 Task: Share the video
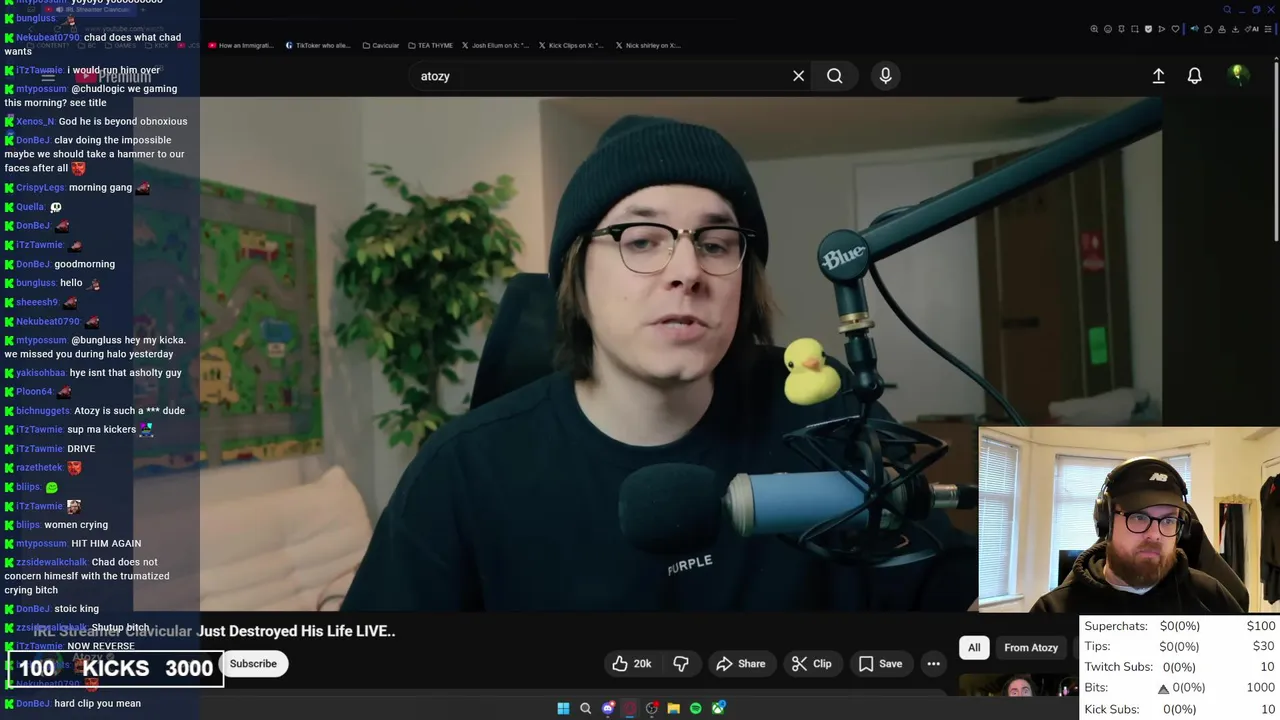pos(741,664)
